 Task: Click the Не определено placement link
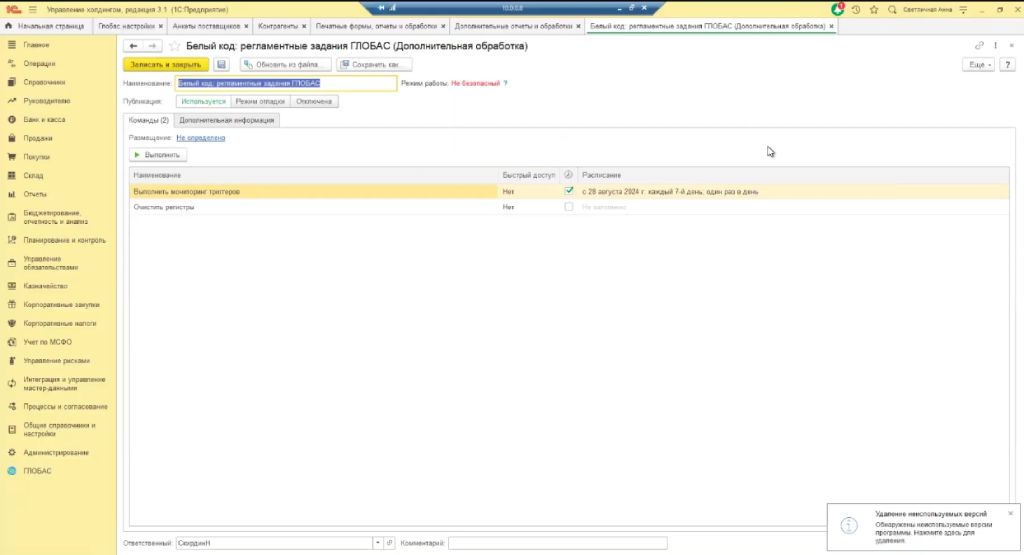(200, 138)
